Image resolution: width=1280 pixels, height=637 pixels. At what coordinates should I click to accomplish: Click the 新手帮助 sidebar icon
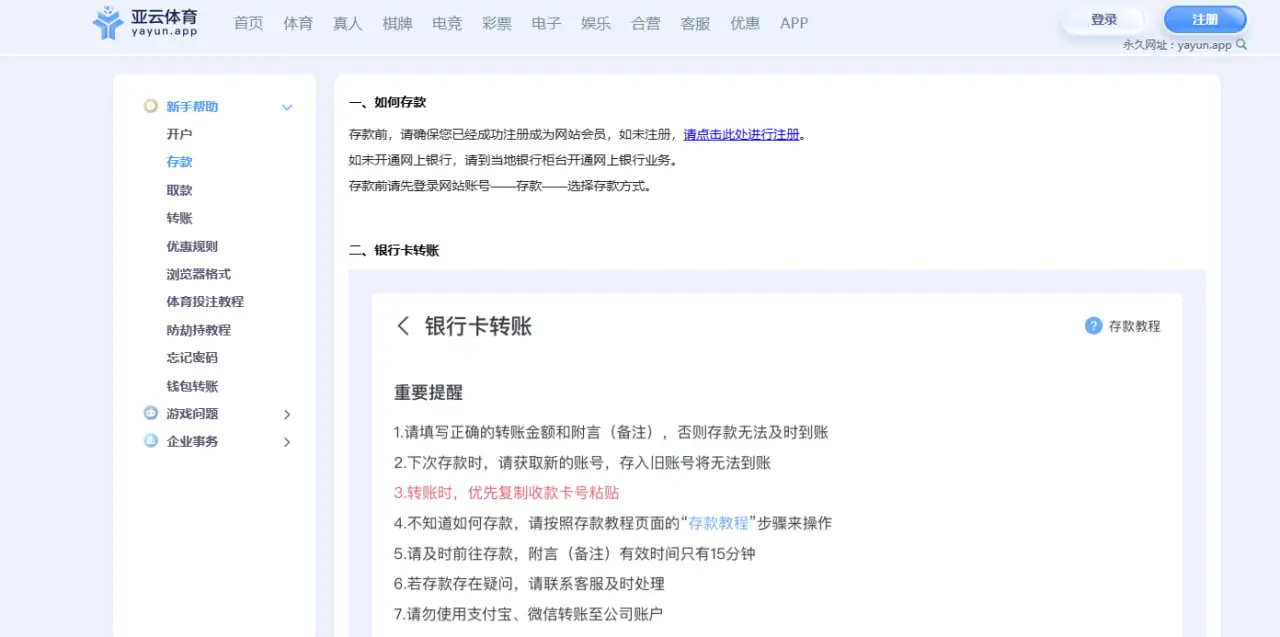click(151, 106)
